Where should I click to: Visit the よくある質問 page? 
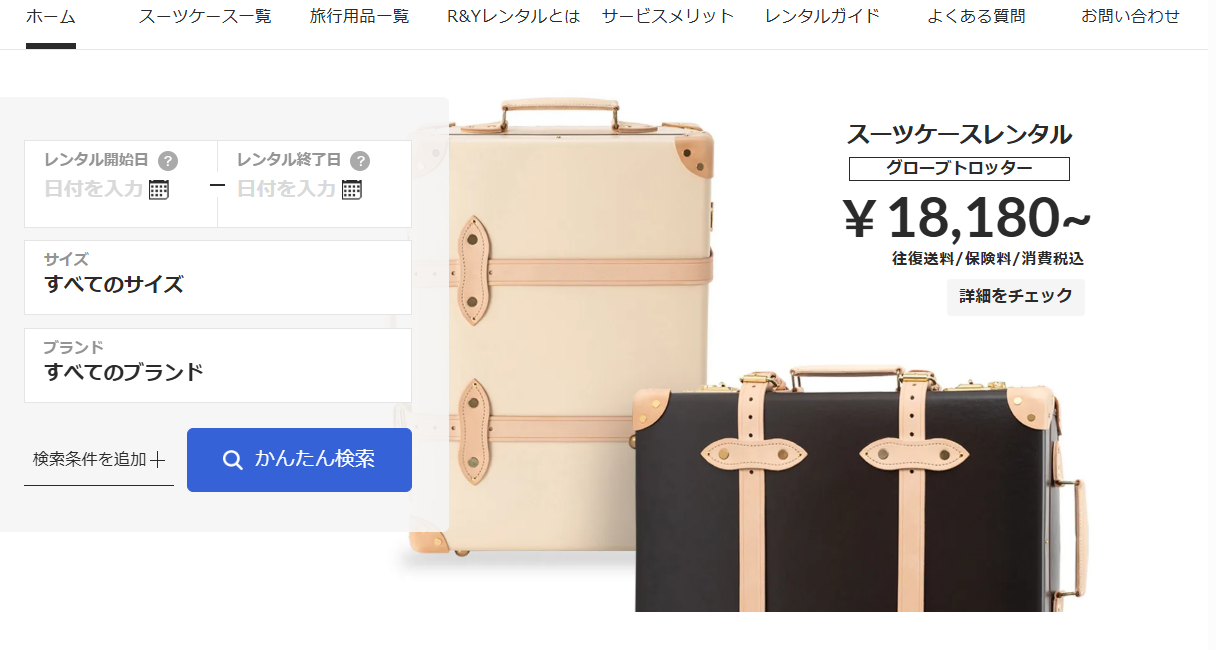tap(976, 17)
